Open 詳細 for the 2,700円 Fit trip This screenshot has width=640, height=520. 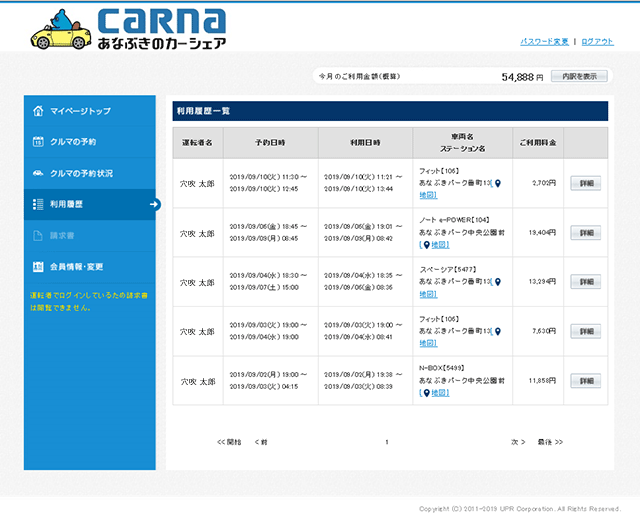(x=585, y=183)
